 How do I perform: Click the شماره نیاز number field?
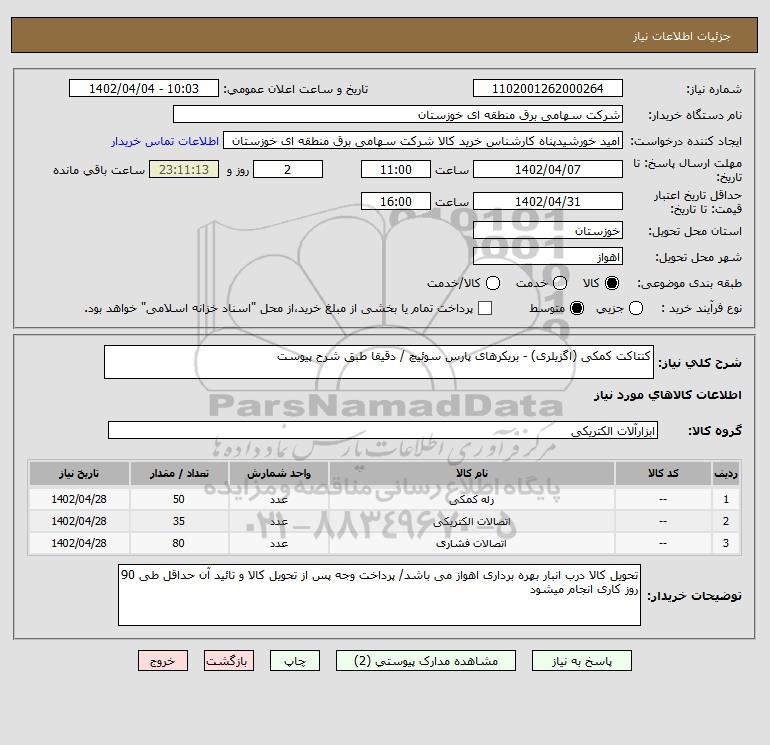(x=548, y=88)
